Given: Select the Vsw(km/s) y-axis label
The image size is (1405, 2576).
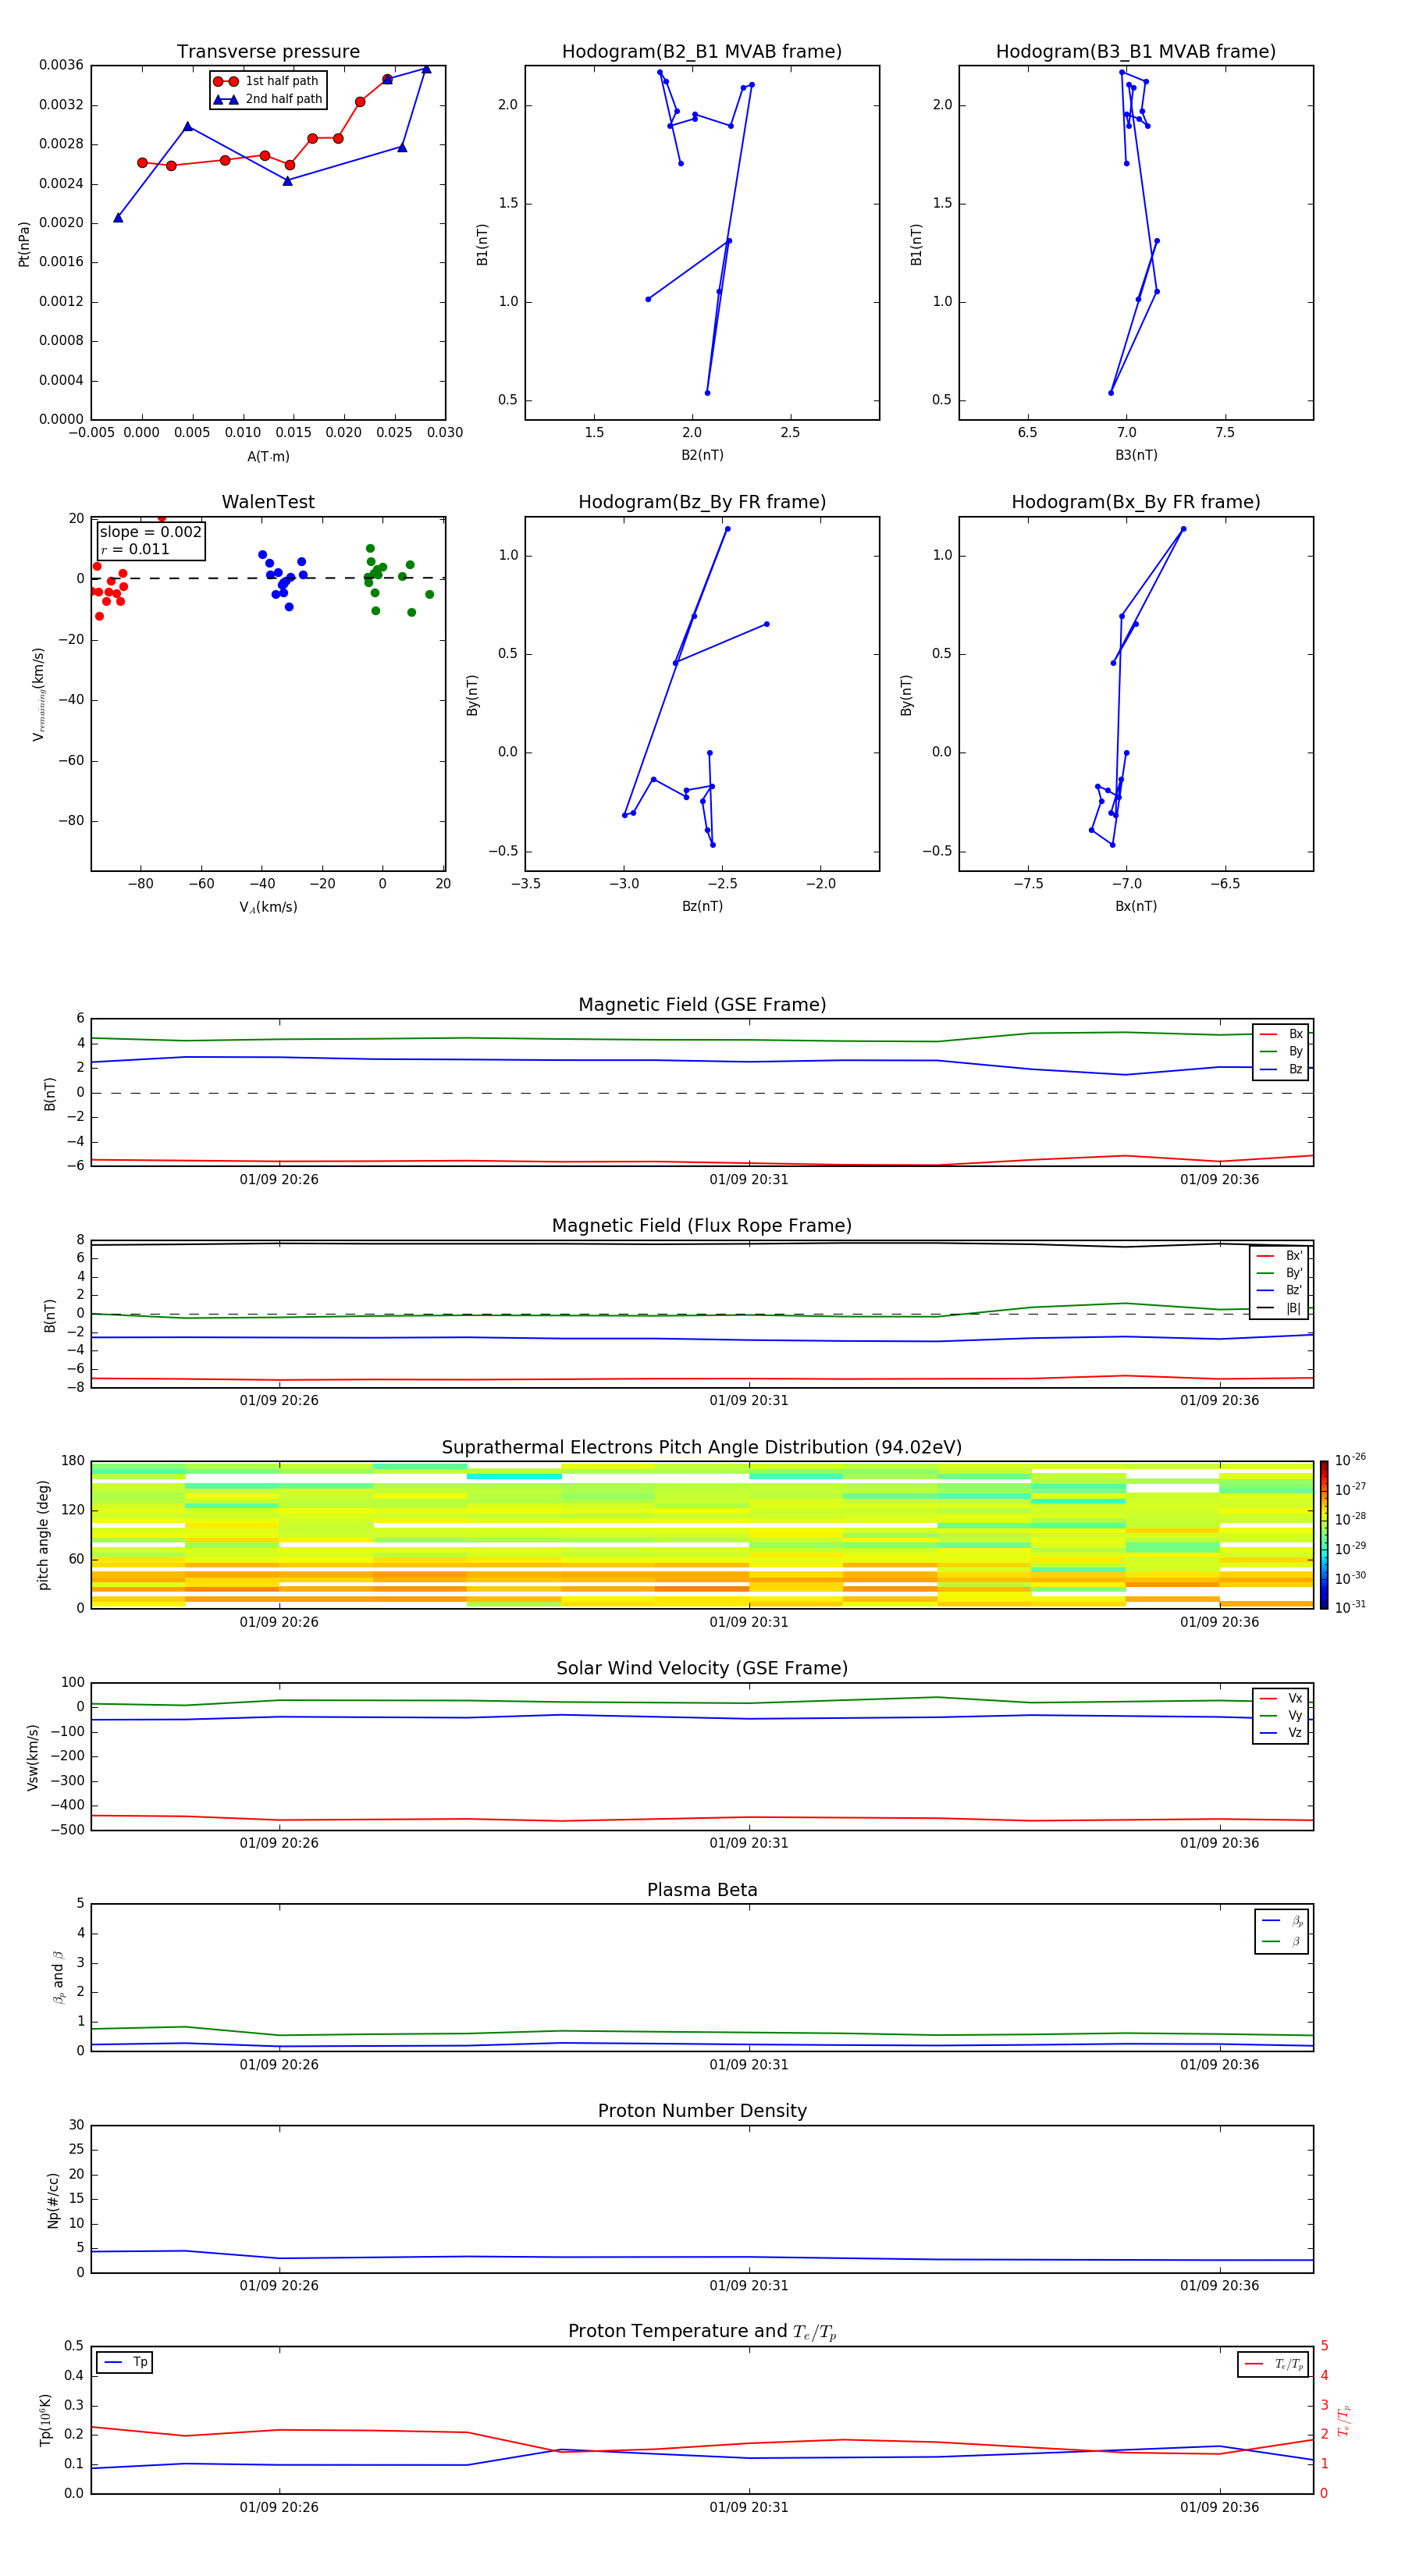Looking at the screenshot, I should [x=33, y=1757].
